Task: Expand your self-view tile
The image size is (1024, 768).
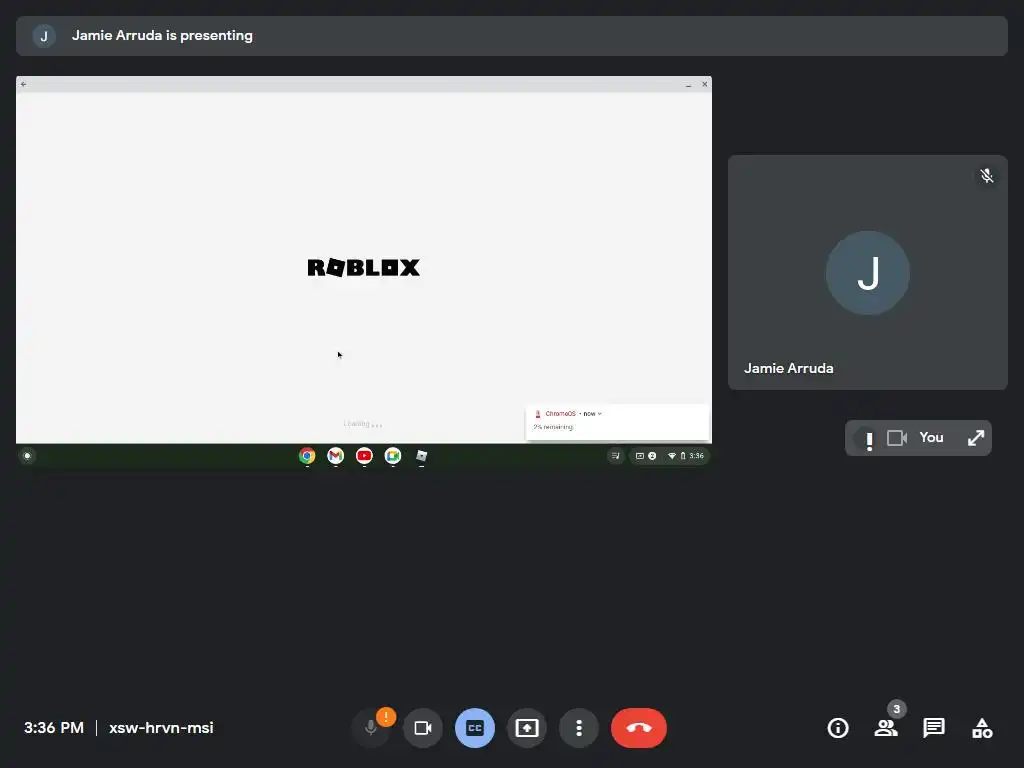Action: click(x=976, y=438)
